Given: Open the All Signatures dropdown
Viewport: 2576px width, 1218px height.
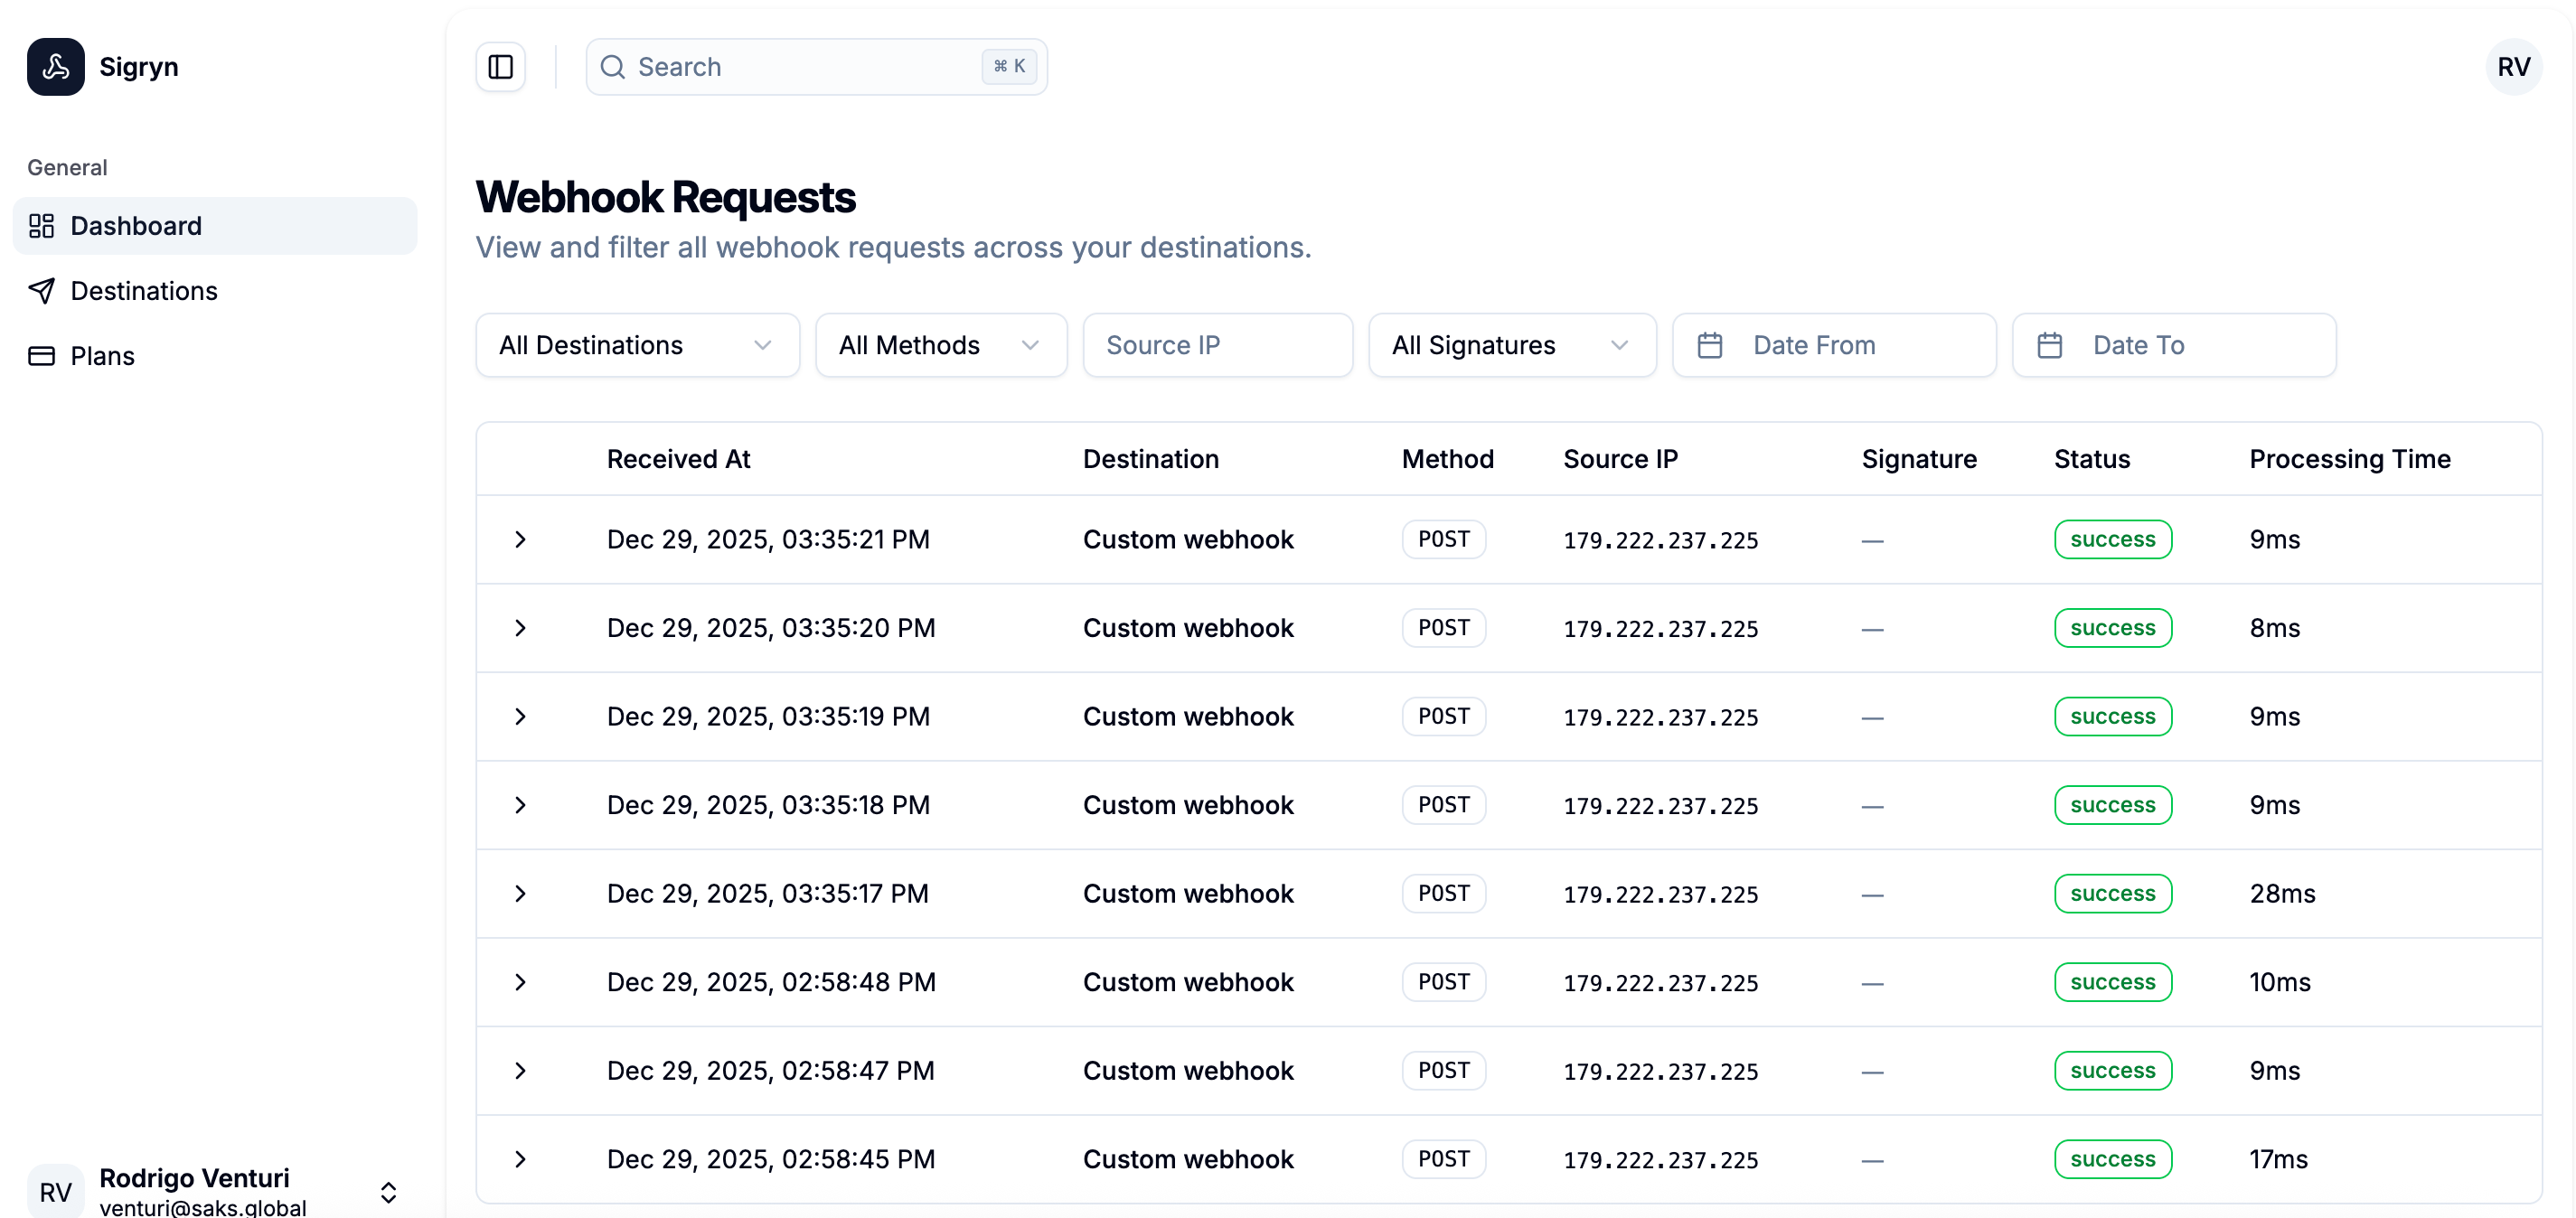Looking at the screenshot, I should (1511, 344).
